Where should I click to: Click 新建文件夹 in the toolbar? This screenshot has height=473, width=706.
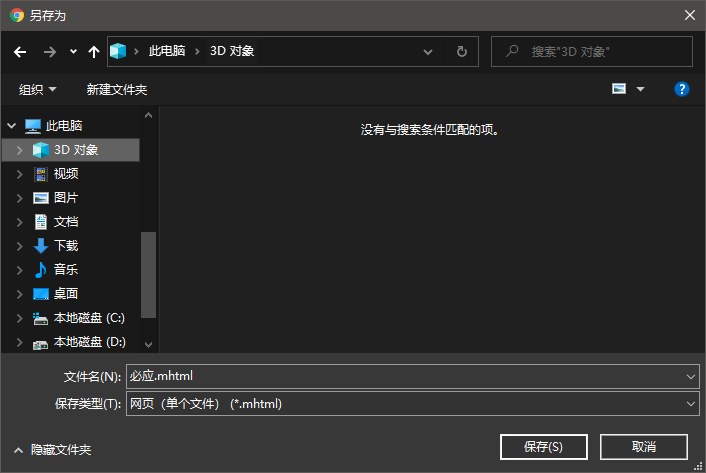tap(117, 89)
